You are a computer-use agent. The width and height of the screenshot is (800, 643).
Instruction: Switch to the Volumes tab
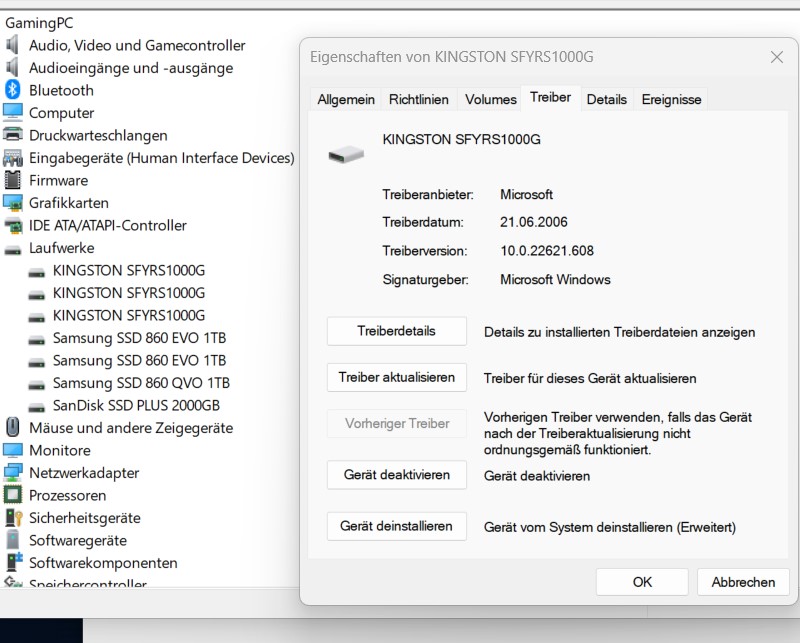pyautogui.click(x=490, y=99)
